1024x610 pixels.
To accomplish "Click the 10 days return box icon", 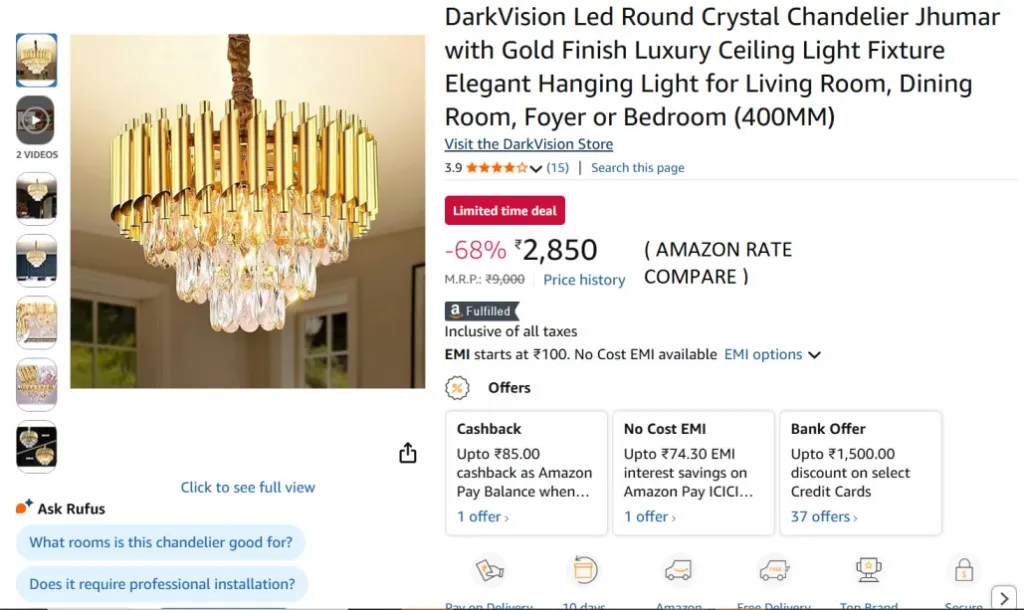I will pos(583,570).
